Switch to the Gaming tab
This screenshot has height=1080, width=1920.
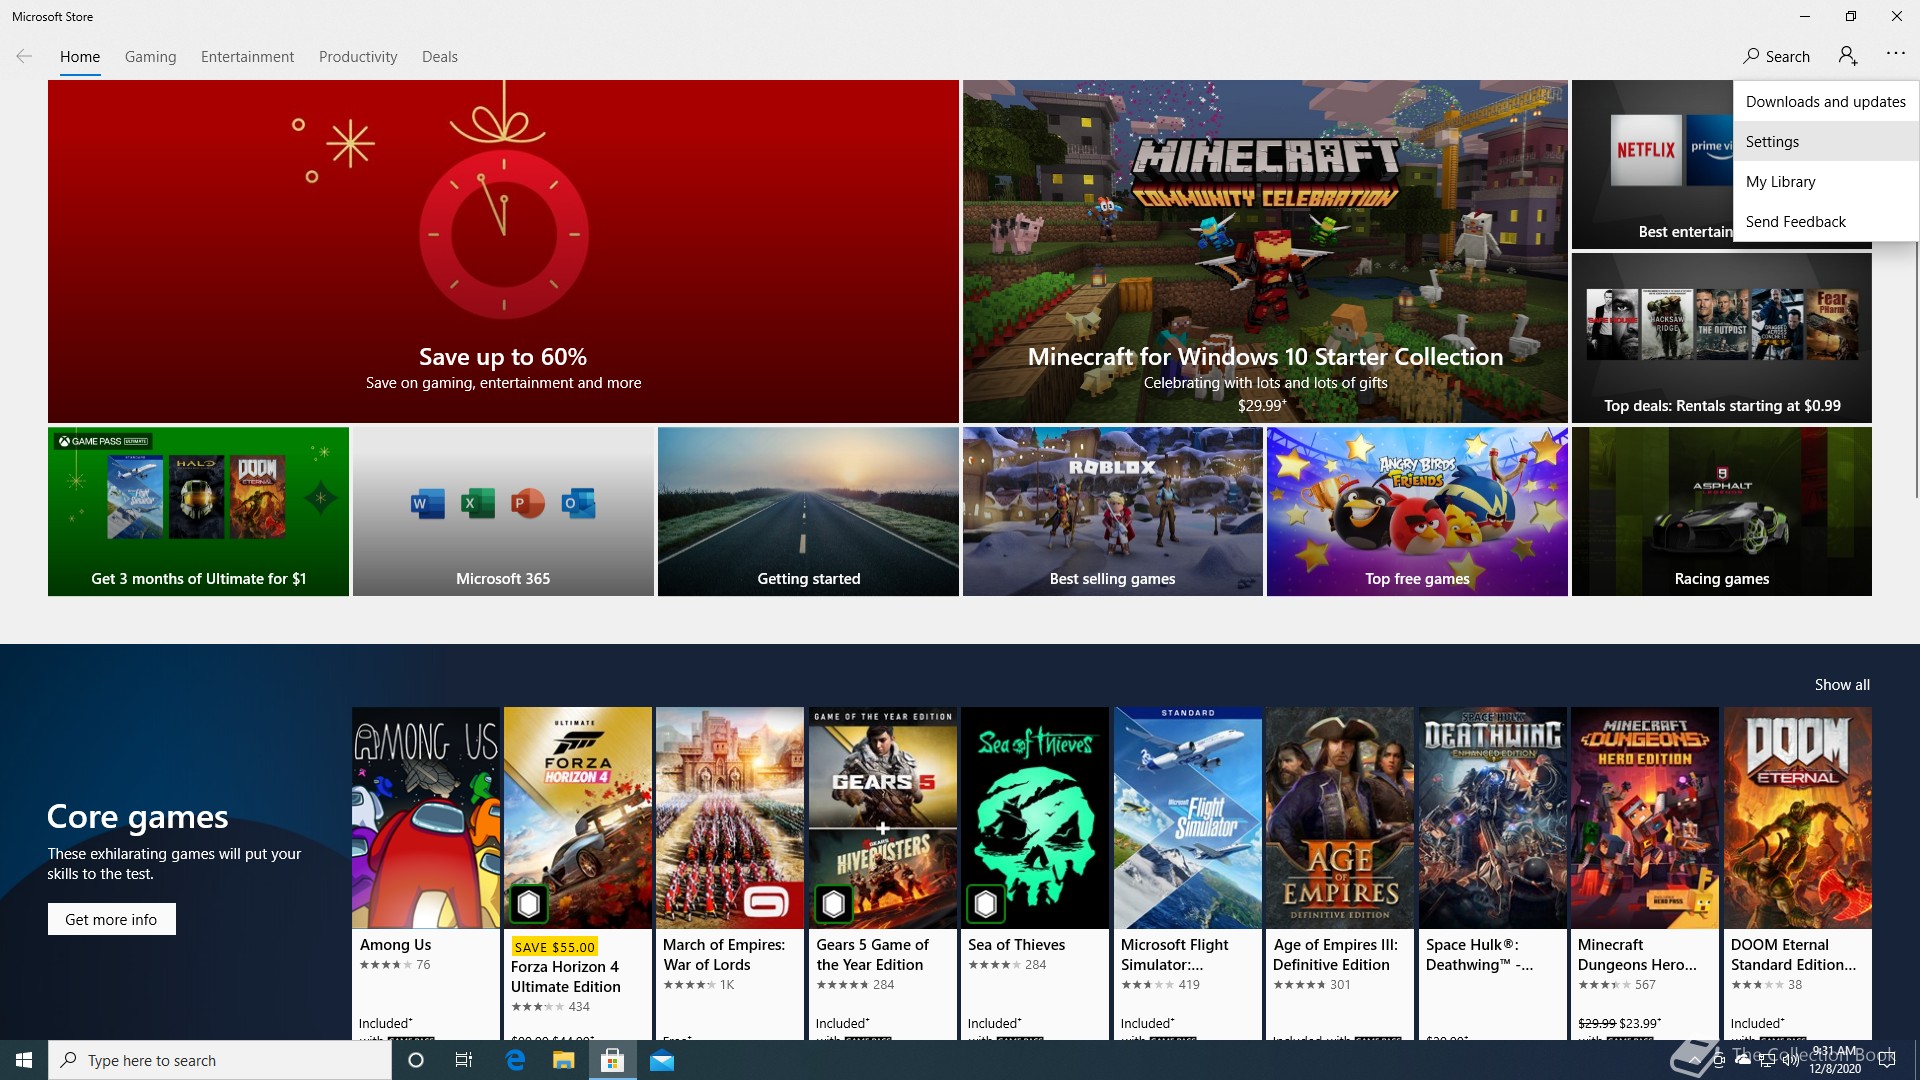point(150,57)
